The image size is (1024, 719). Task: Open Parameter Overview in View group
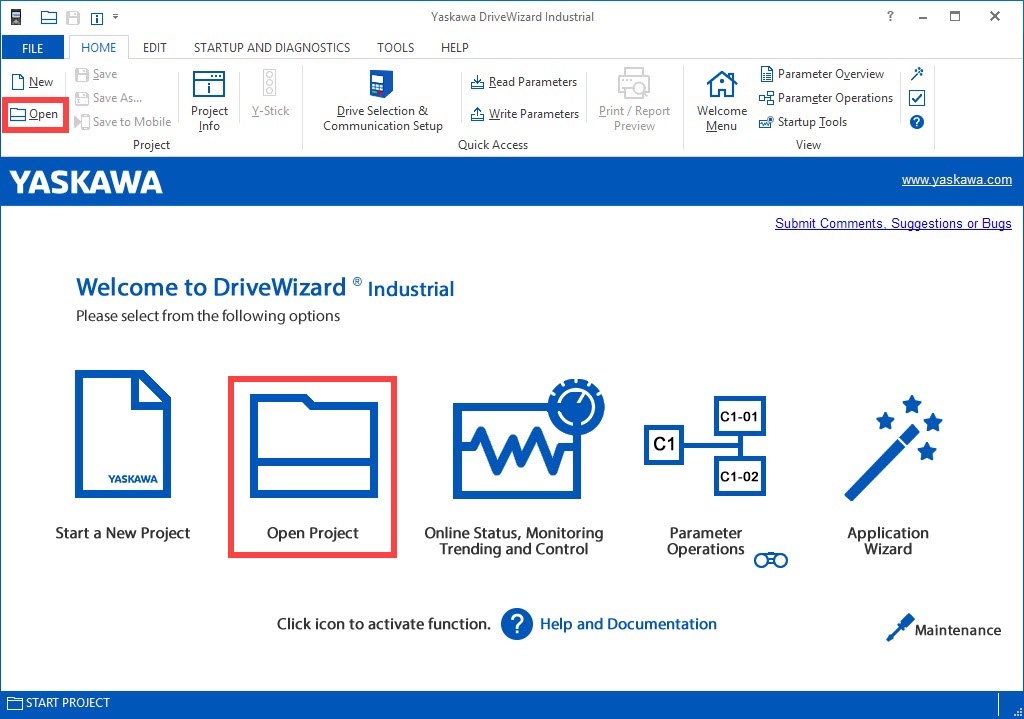tap(822, 74)
